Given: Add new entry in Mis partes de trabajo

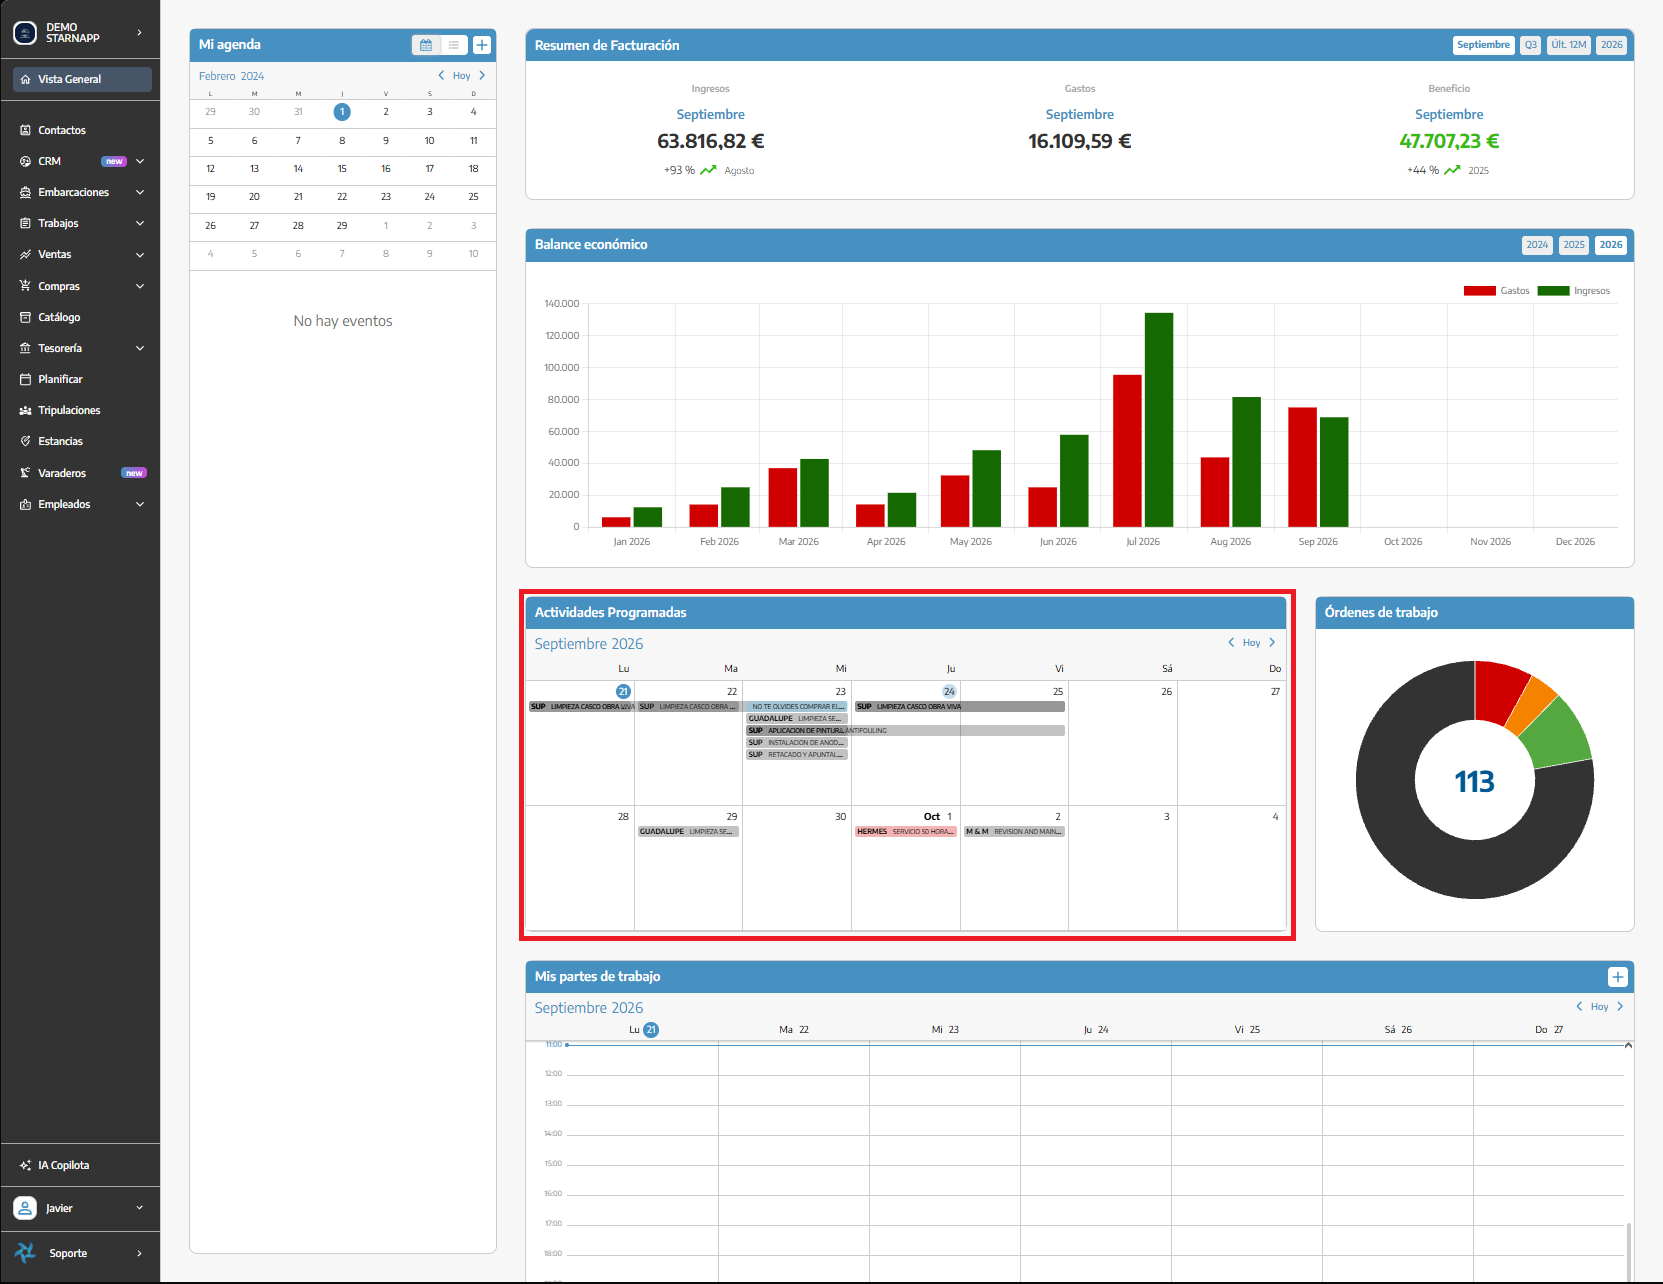Looking at the screenshot, I should coord(1618,977).
